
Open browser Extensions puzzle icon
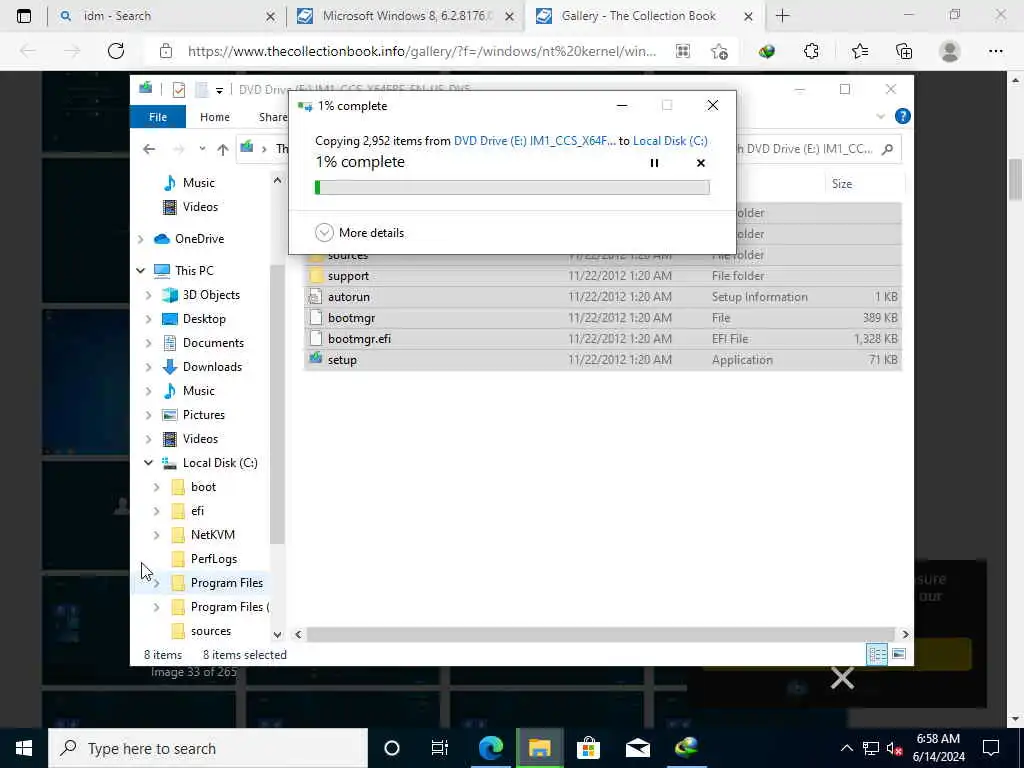coord(811,51)
